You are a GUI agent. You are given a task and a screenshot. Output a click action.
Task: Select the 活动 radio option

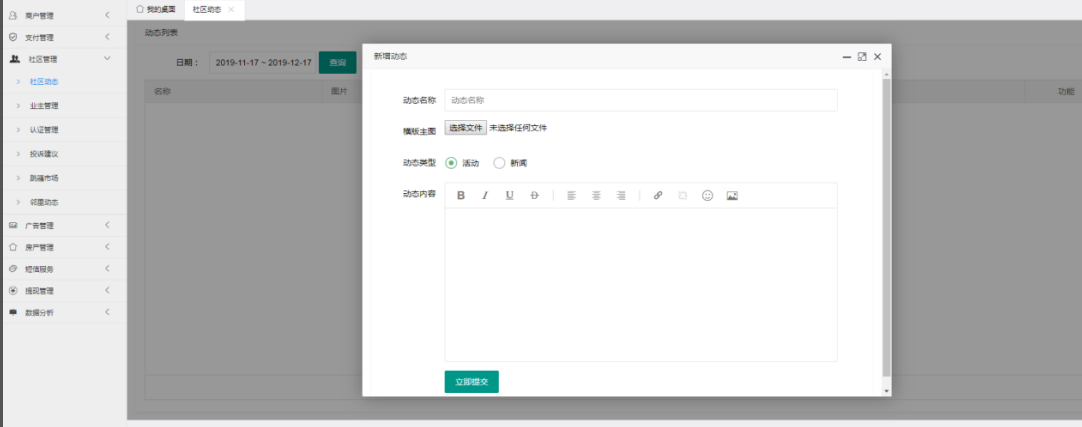tap(452, 163)
